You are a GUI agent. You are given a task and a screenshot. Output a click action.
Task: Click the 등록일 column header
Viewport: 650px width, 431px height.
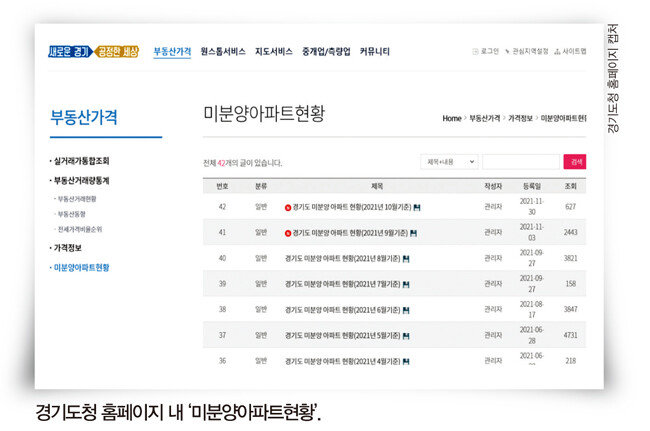pyautogui.click(x=532, y=186)
